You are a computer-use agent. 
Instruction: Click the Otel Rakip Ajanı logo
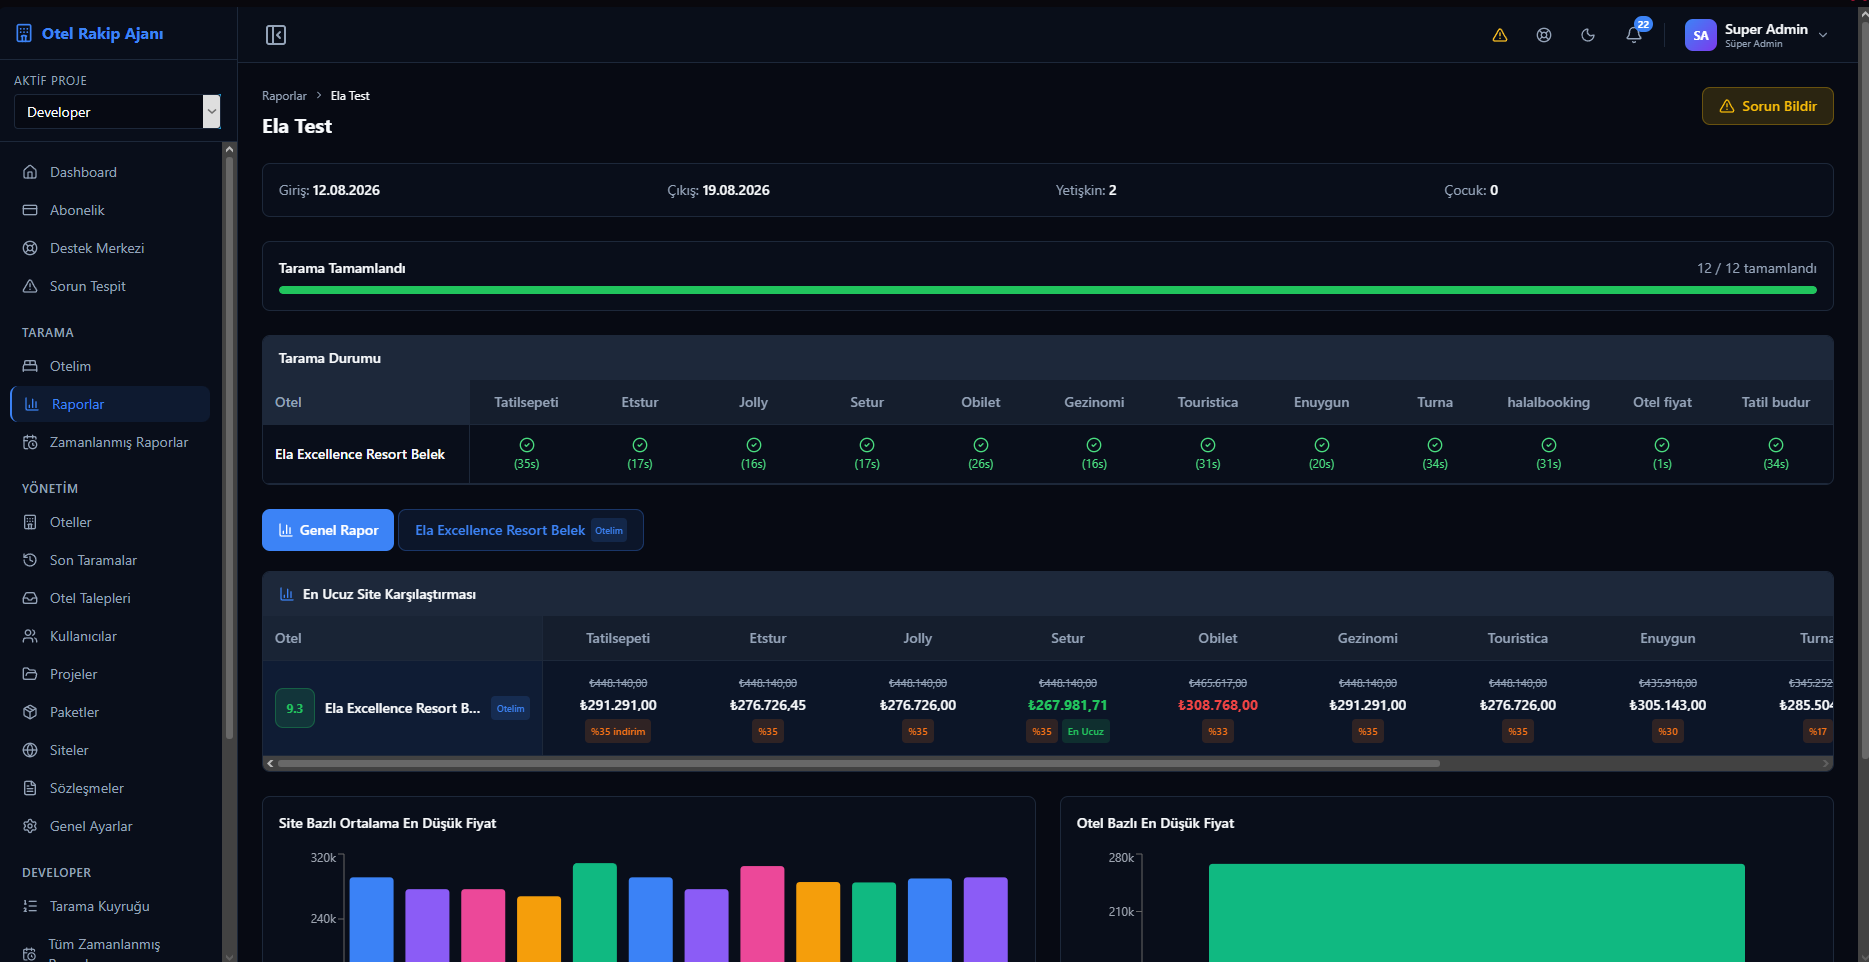tap(90, 34)
